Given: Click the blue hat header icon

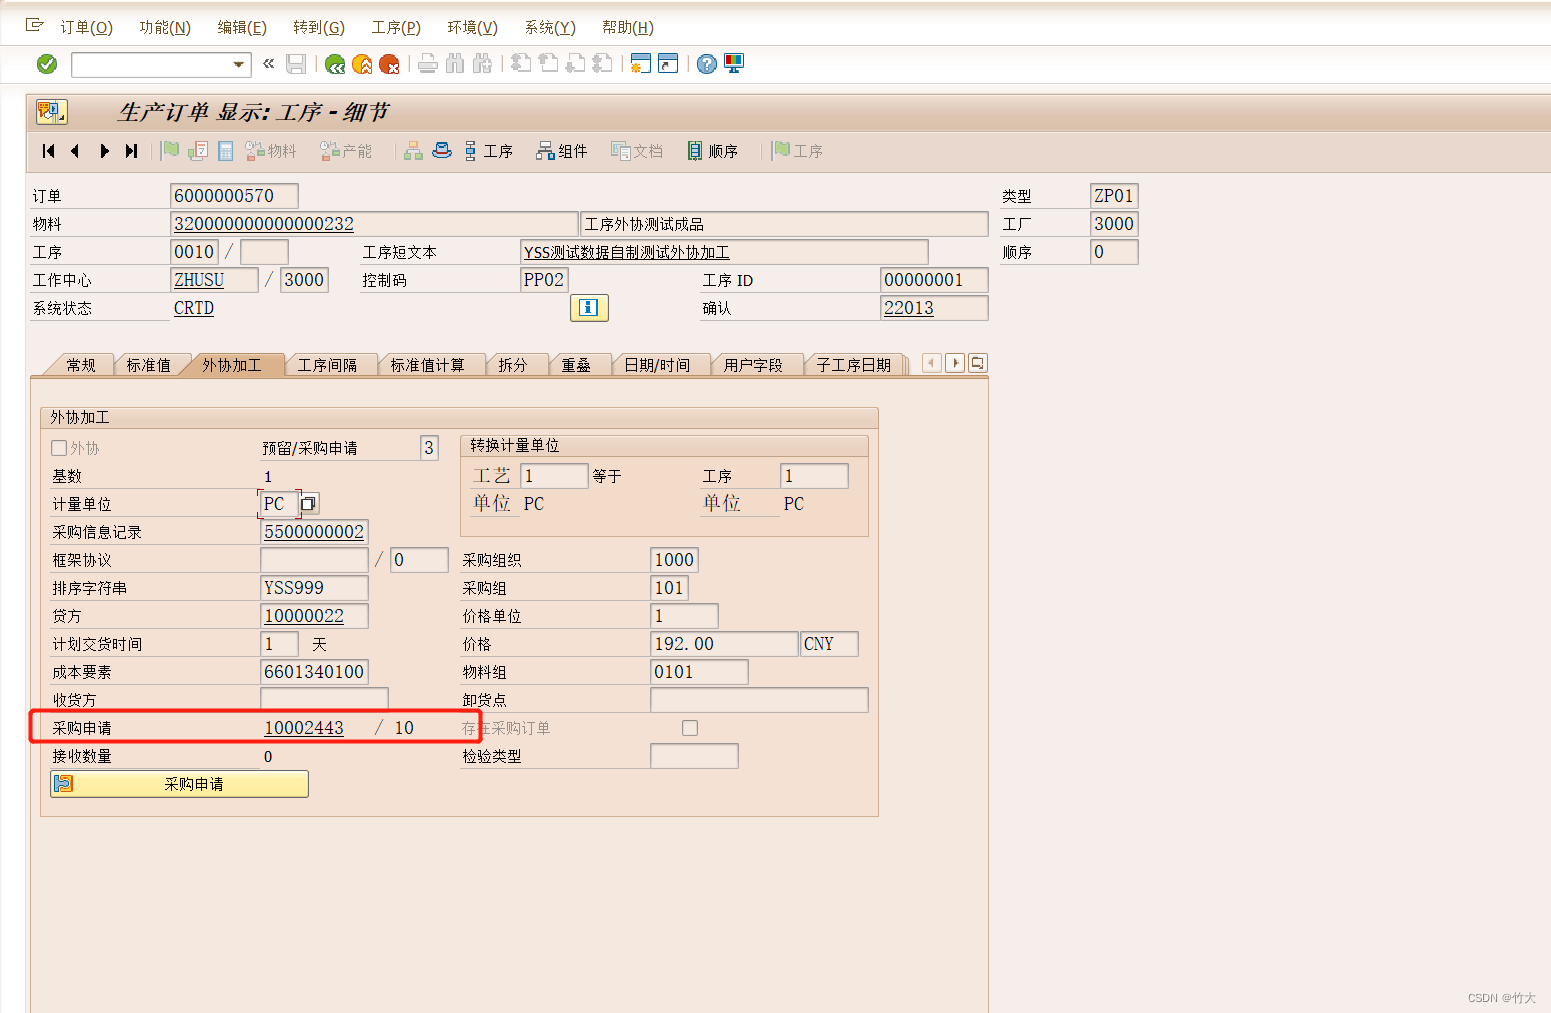Looking at the screenshot, I should pyautogui.click(x=442, y=151).
